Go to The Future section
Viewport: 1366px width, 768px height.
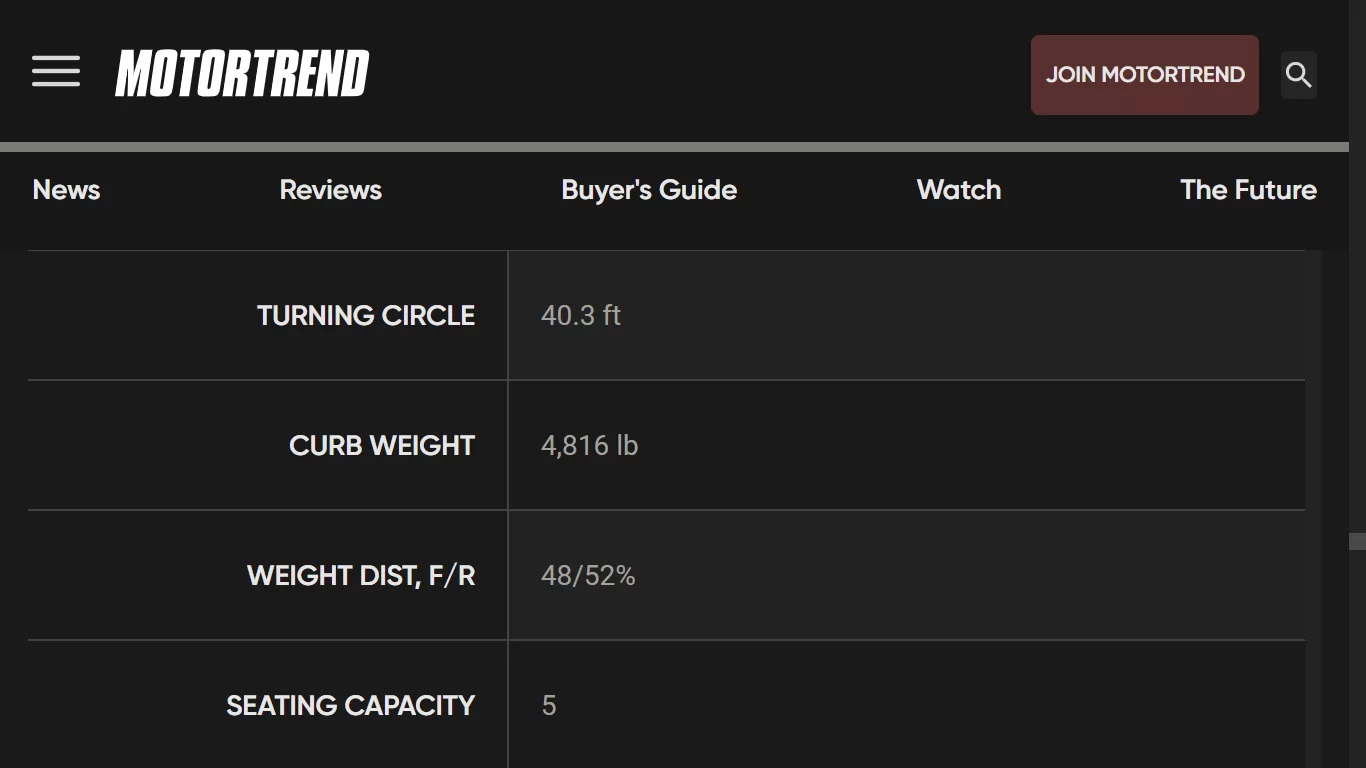point(1248,190)
